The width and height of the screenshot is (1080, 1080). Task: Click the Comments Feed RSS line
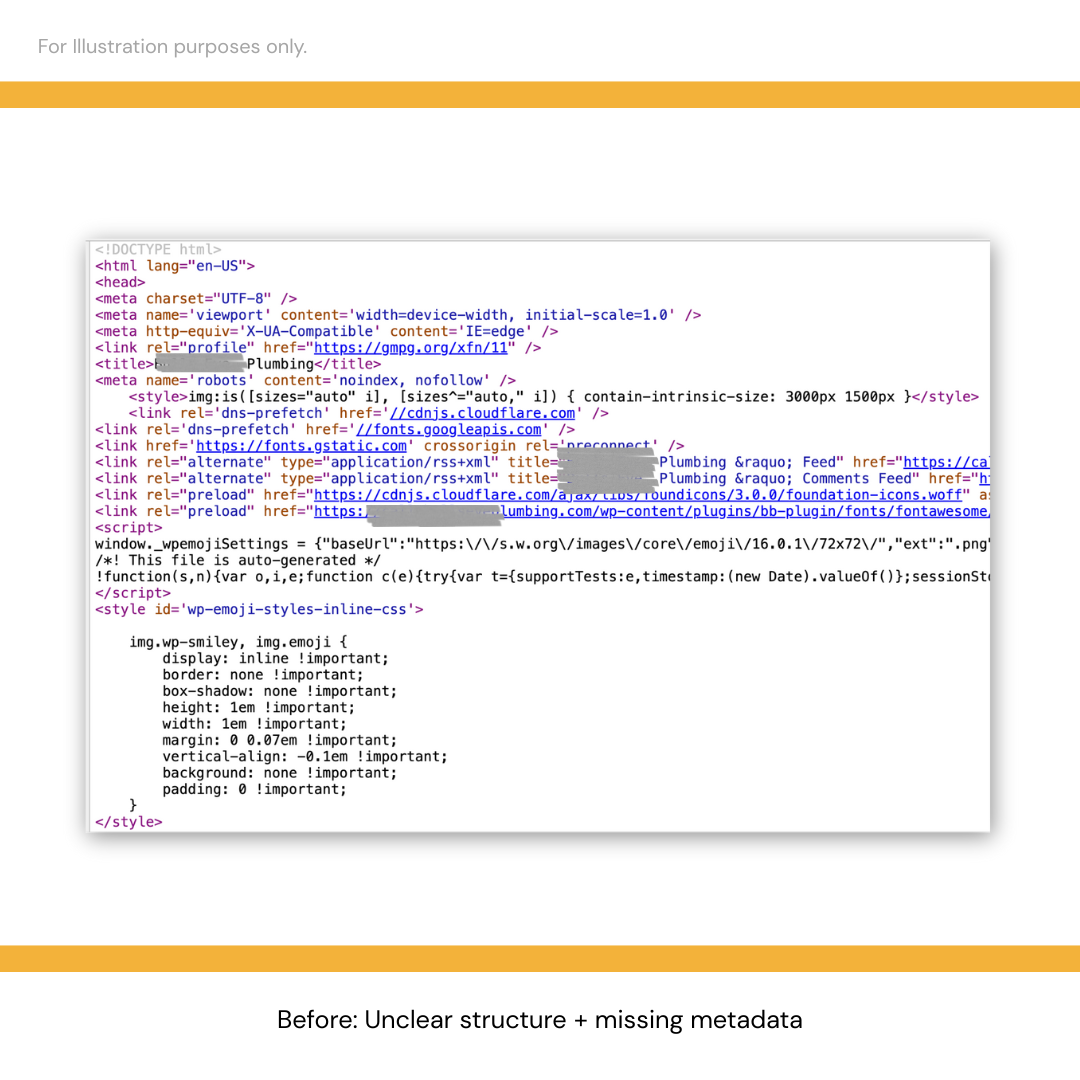pyautogui.click(x=542, y=479)
